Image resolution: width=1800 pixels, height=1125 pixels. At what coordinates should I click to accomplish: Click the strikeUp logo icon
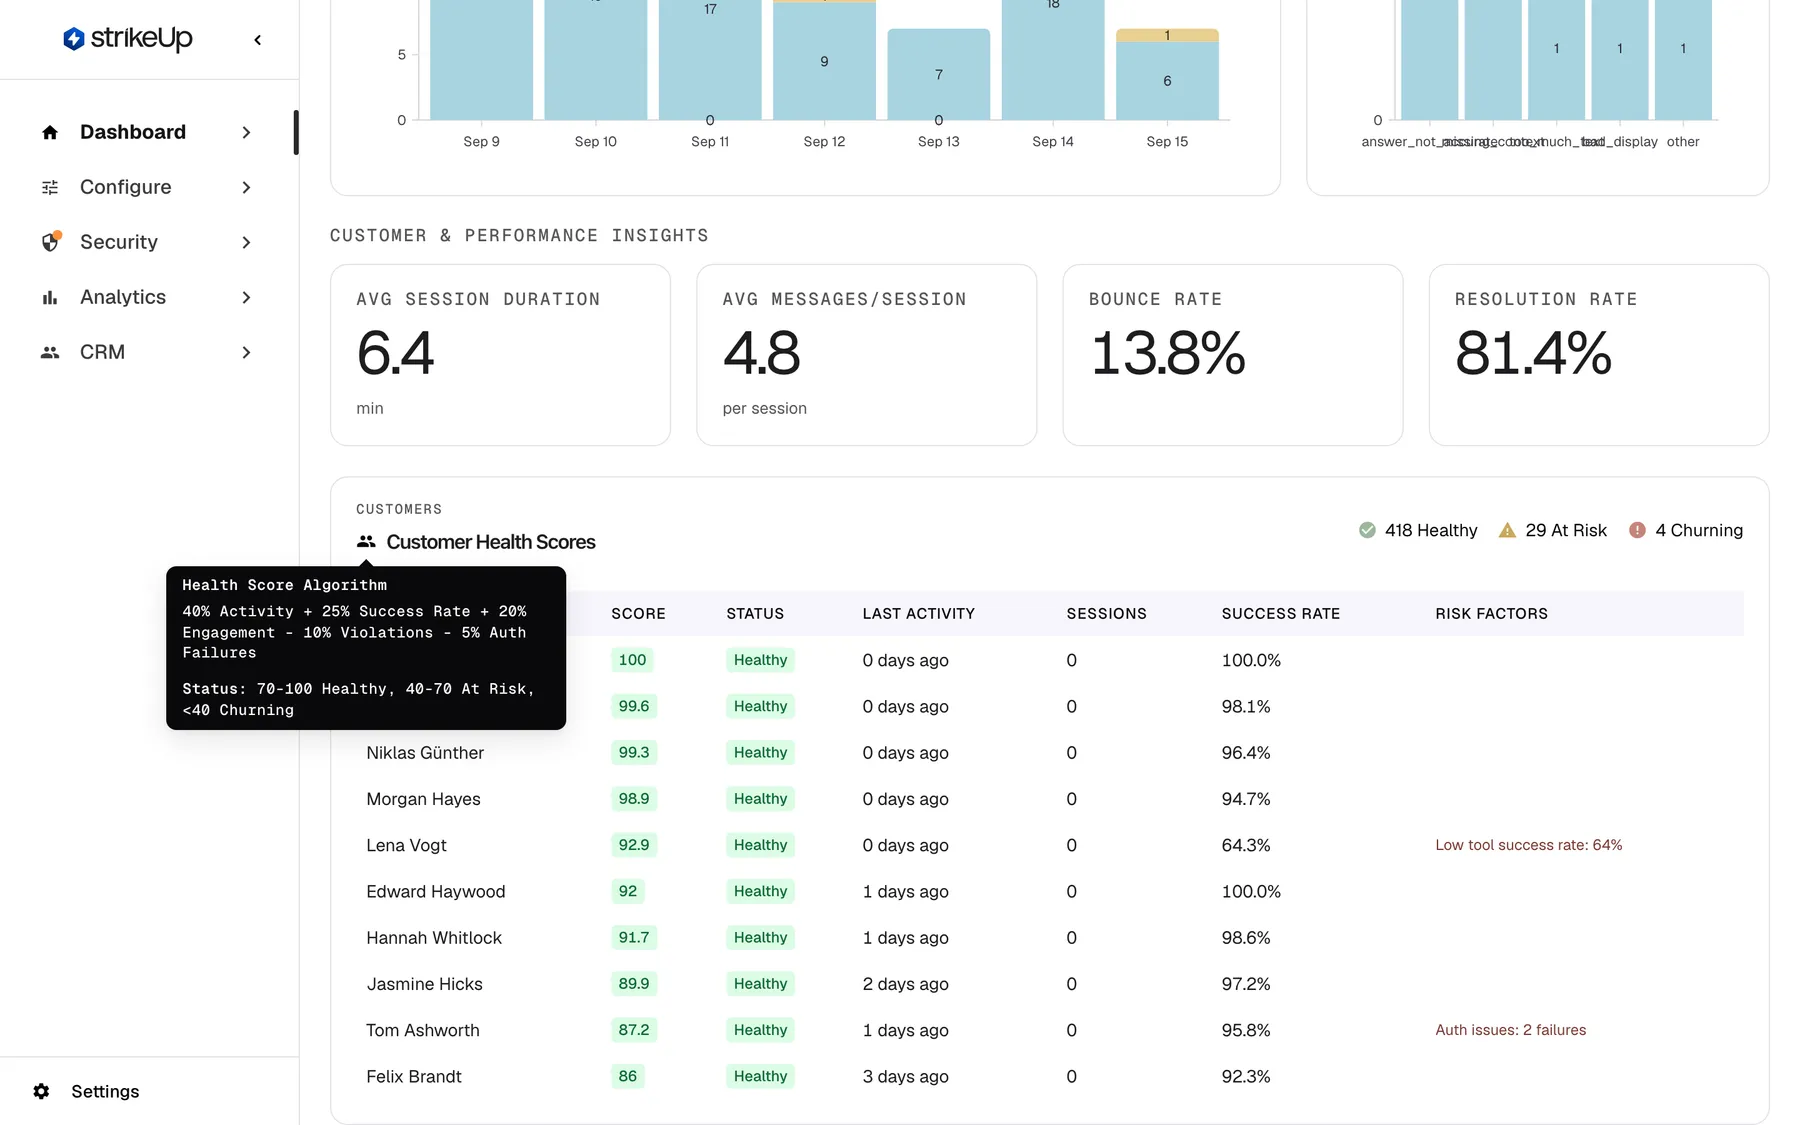[73, 39]
